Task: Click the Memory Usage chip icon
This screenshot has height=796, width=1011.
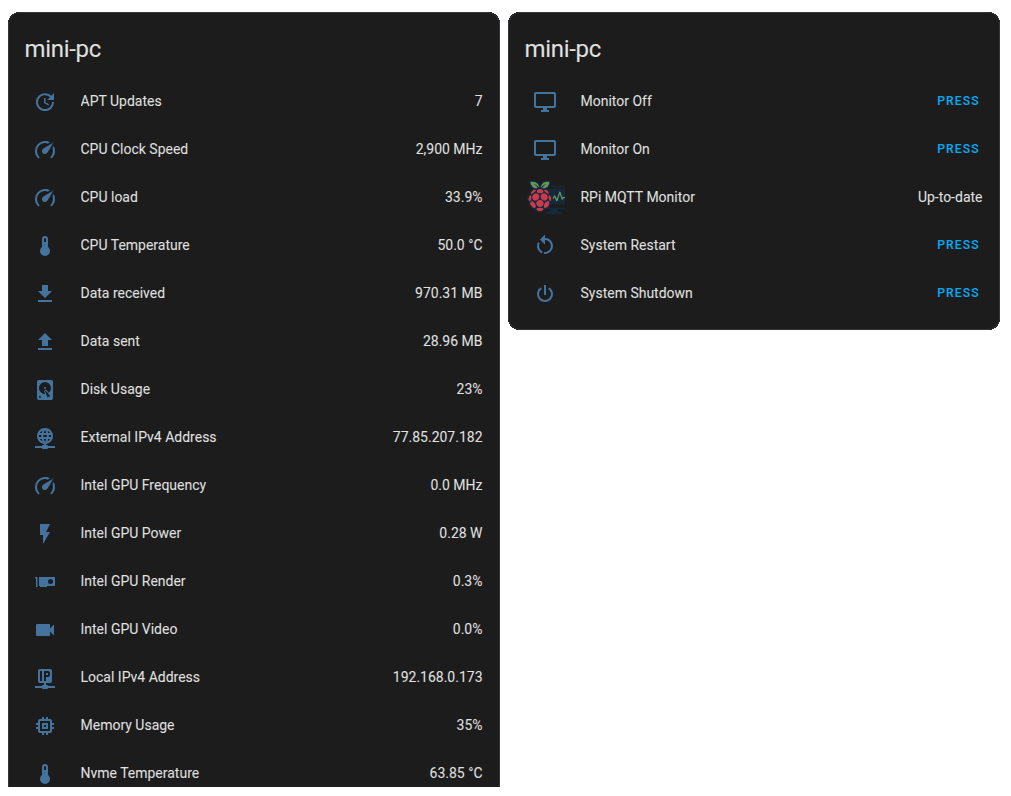Action: (x=44, y=725)
